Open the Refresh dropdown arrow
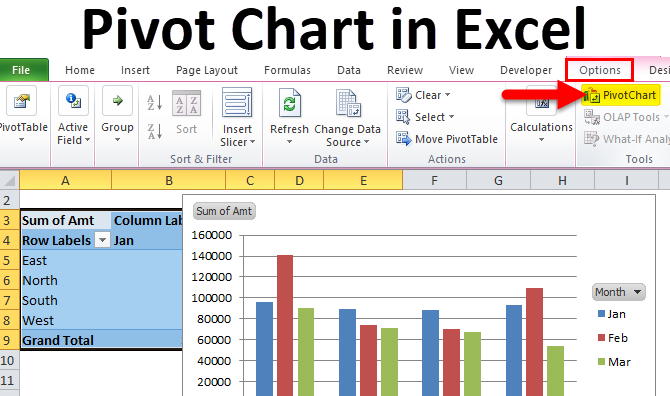Image resolution: width=670 pixels, height=396 pixels. click(289, 142)
